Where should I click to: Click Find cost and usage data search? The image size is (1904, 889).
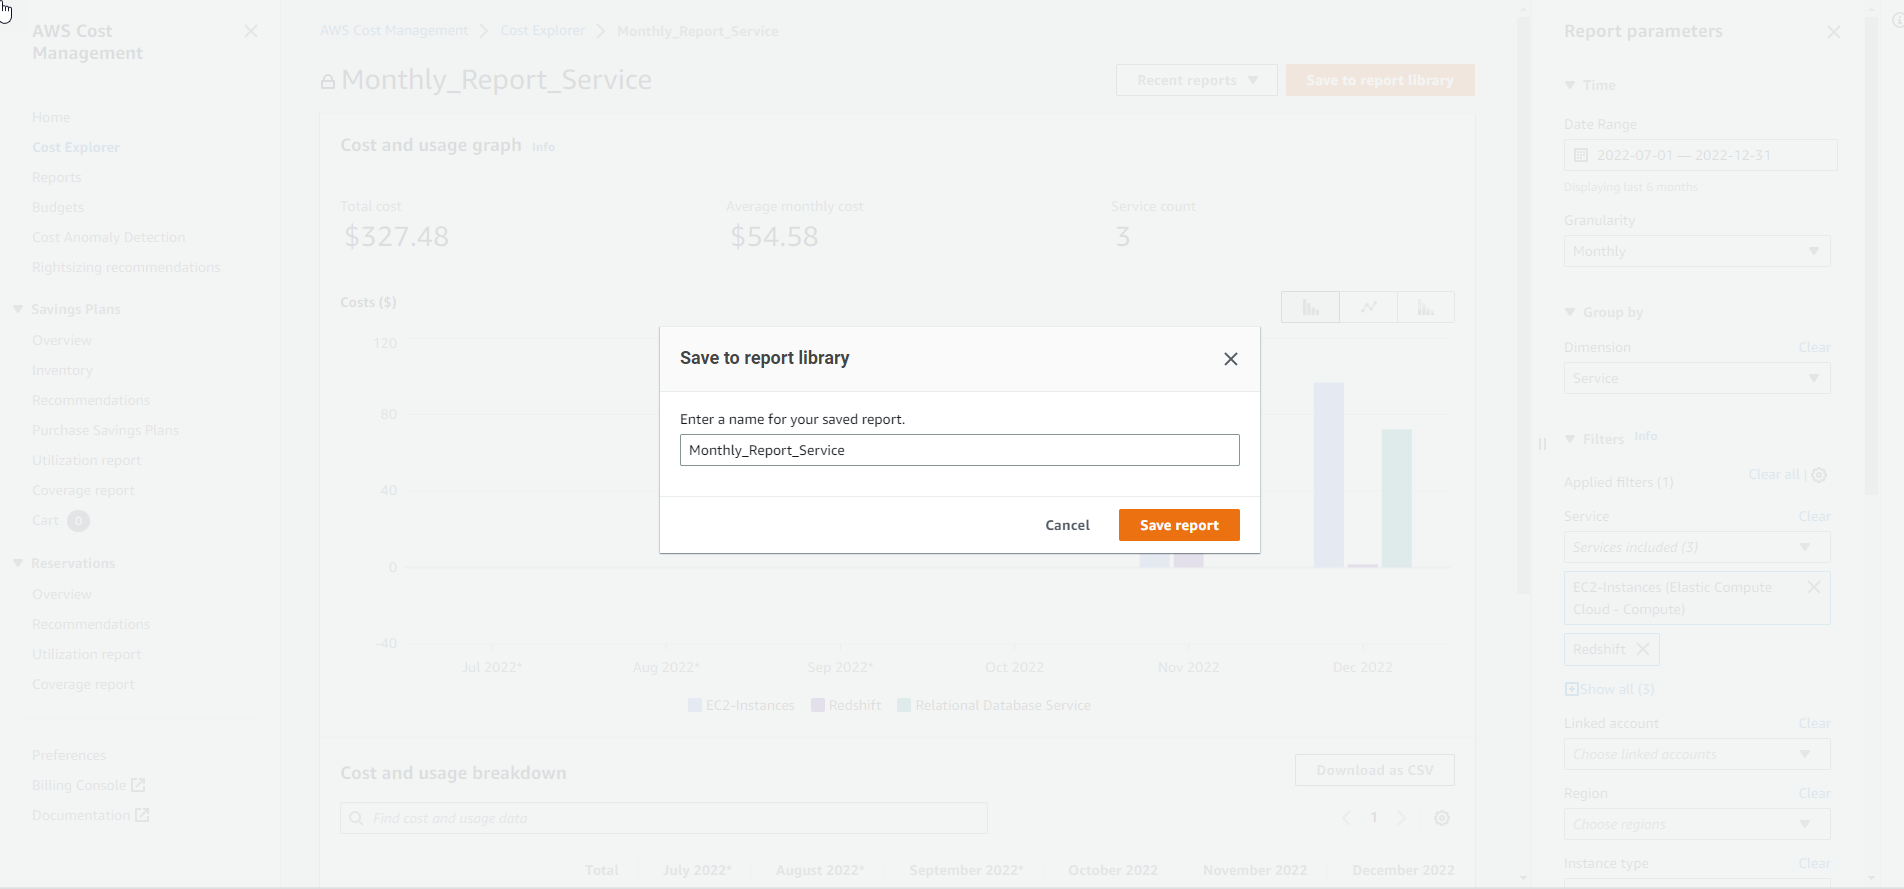point(664,818)
